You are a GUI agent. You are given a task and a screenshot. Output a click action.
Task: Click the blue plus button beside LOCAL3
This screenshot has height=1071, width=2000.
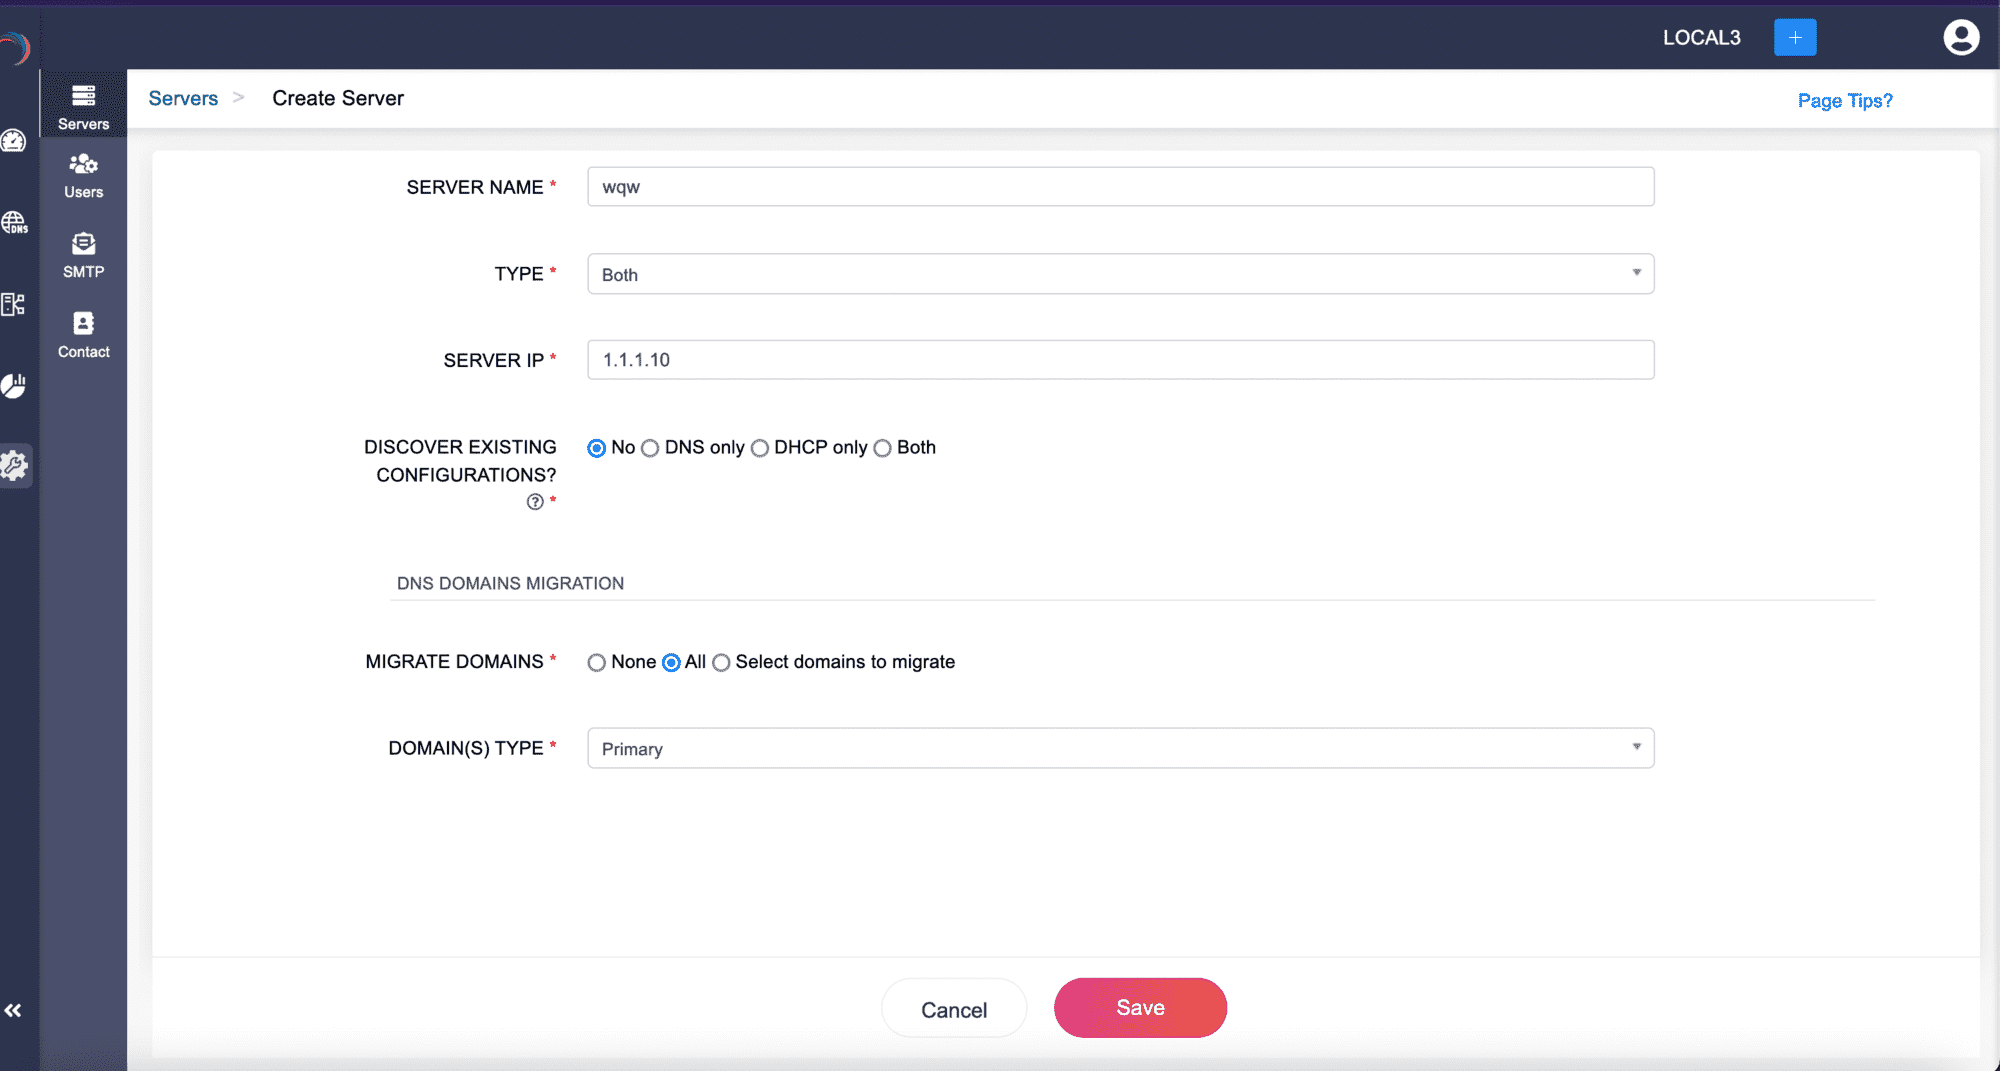click(1795, 37)
